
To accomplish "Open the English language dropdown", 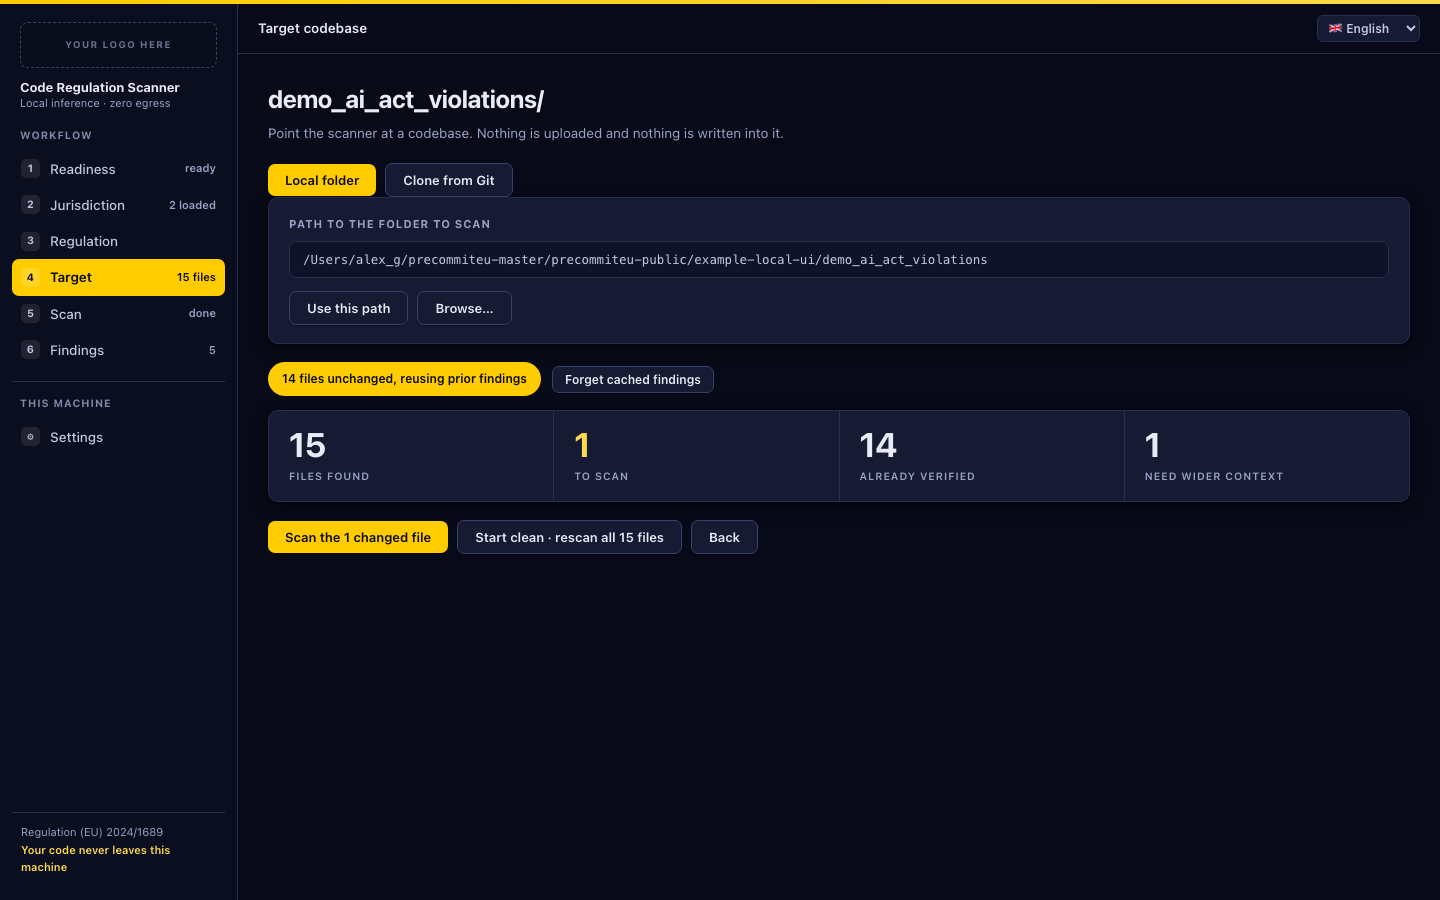I will point(1368,28).
